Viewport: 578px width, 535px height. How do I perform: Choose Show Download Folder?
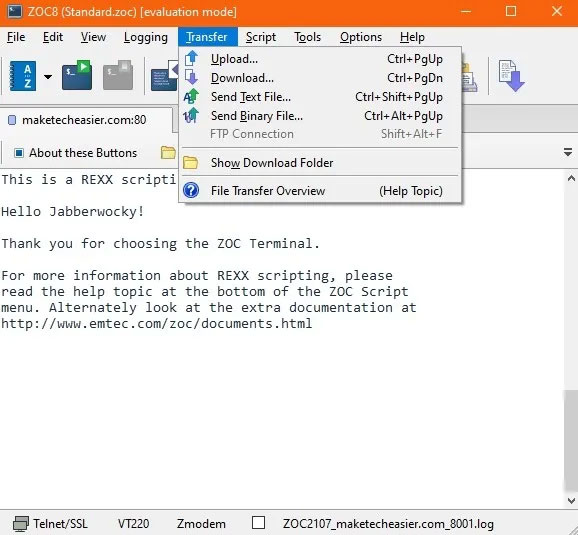point(320,163)
